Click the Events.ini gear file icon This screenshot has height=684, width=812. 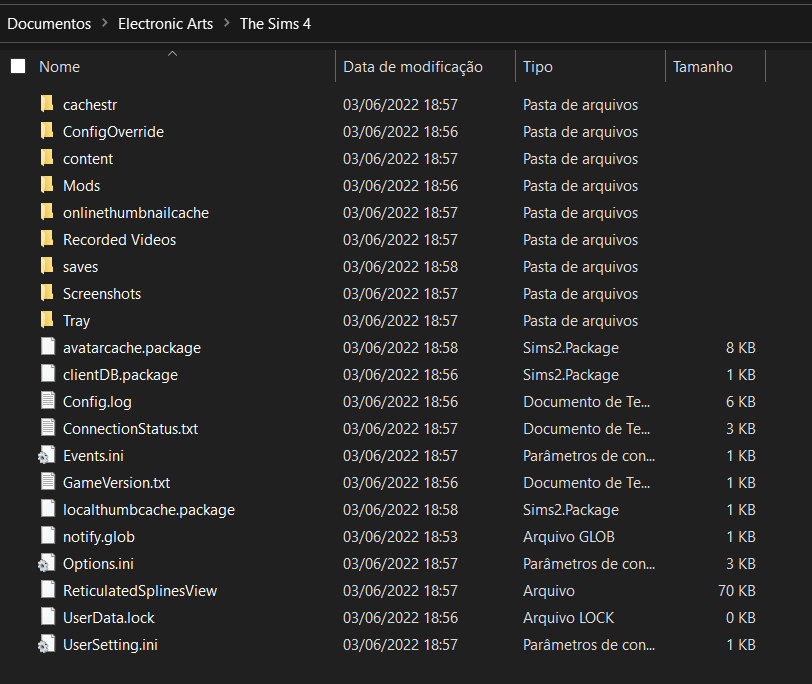pyautogui.click(x=47, y=455)
